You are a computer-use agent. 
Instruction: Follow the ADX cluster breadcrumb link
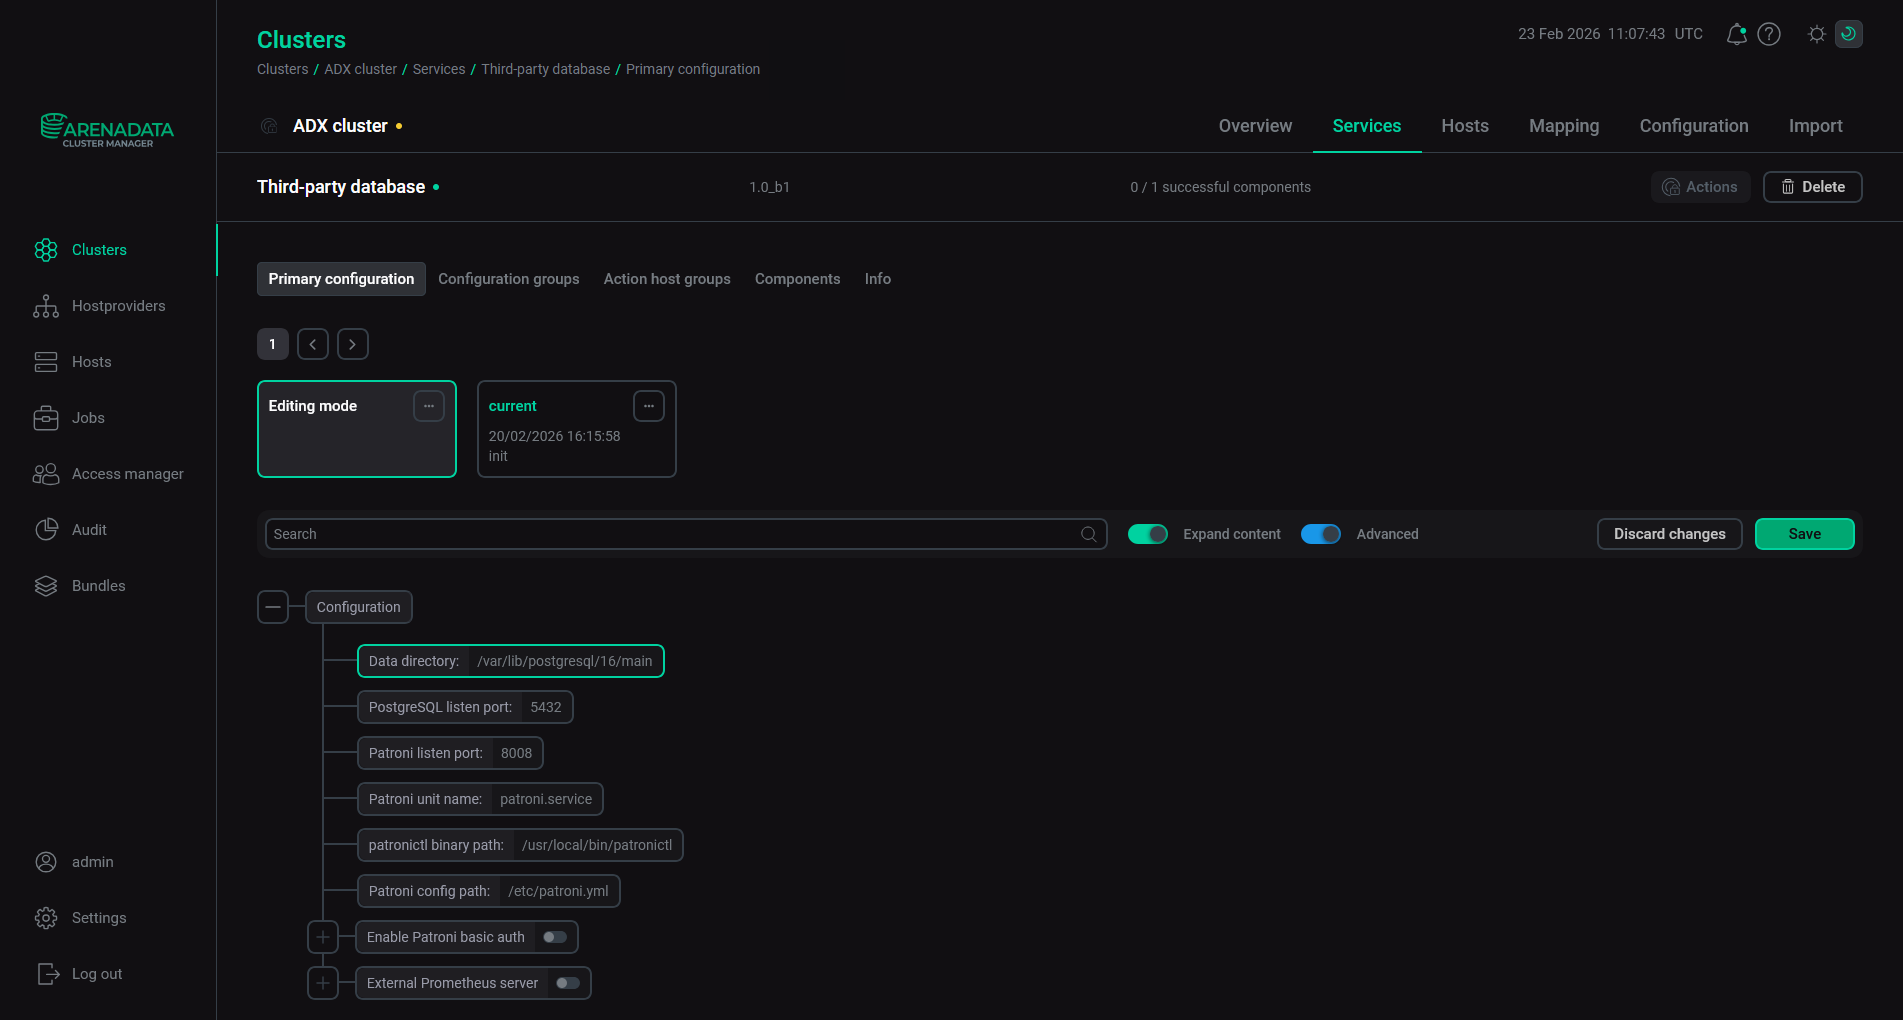coord(361,69)
